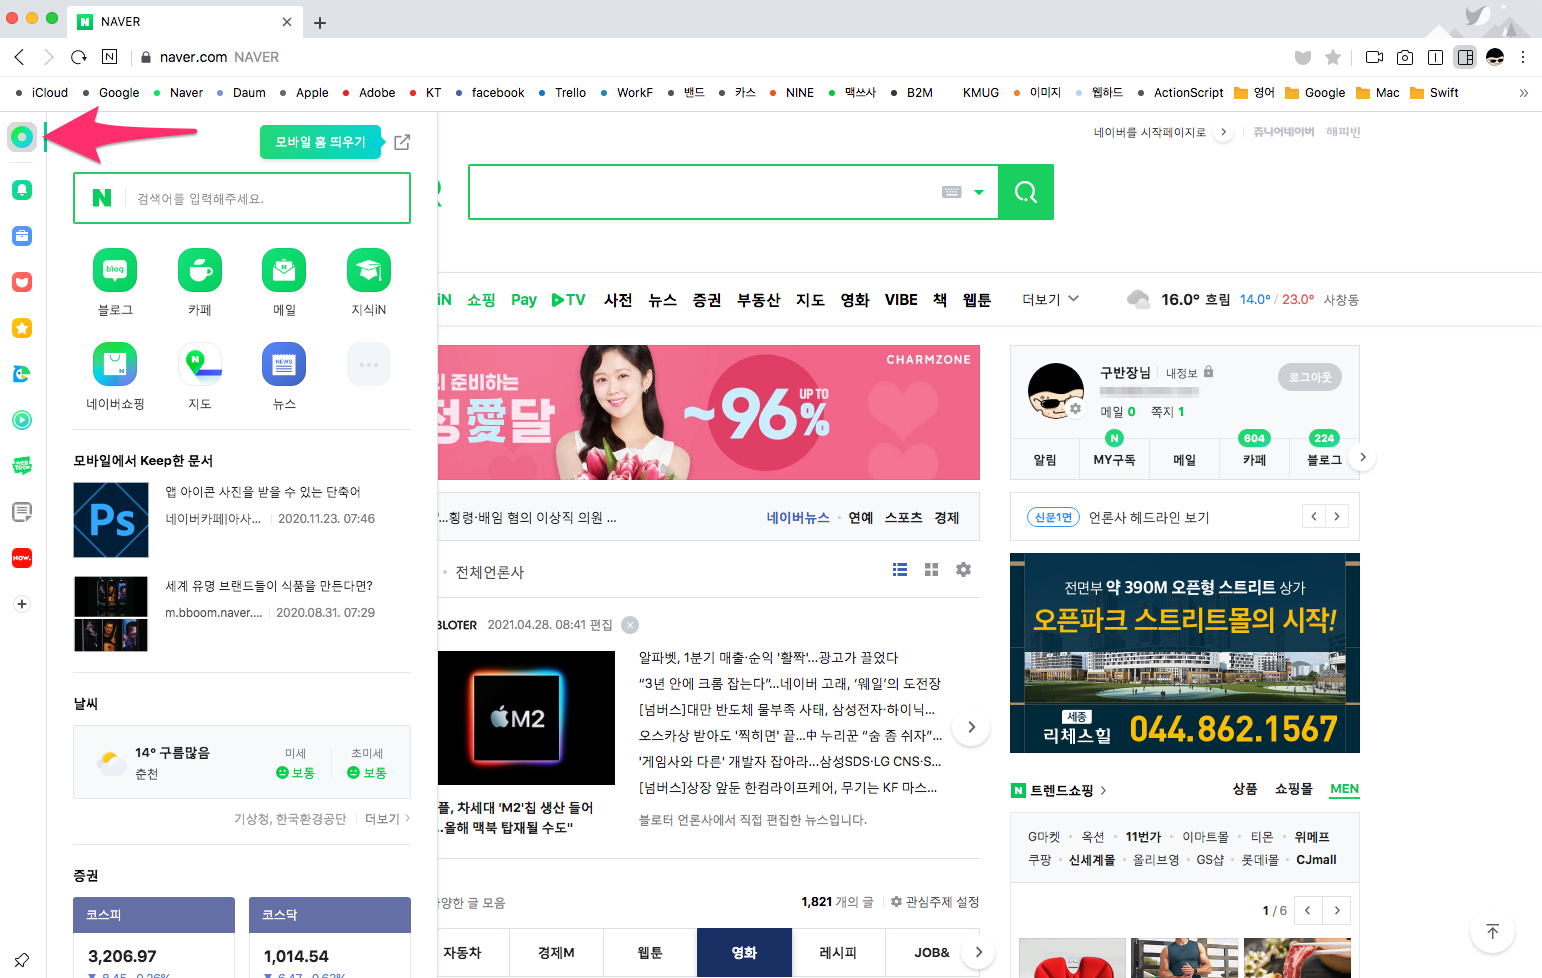Open the Papago translator parrot sidebar icon

[22, 374]
